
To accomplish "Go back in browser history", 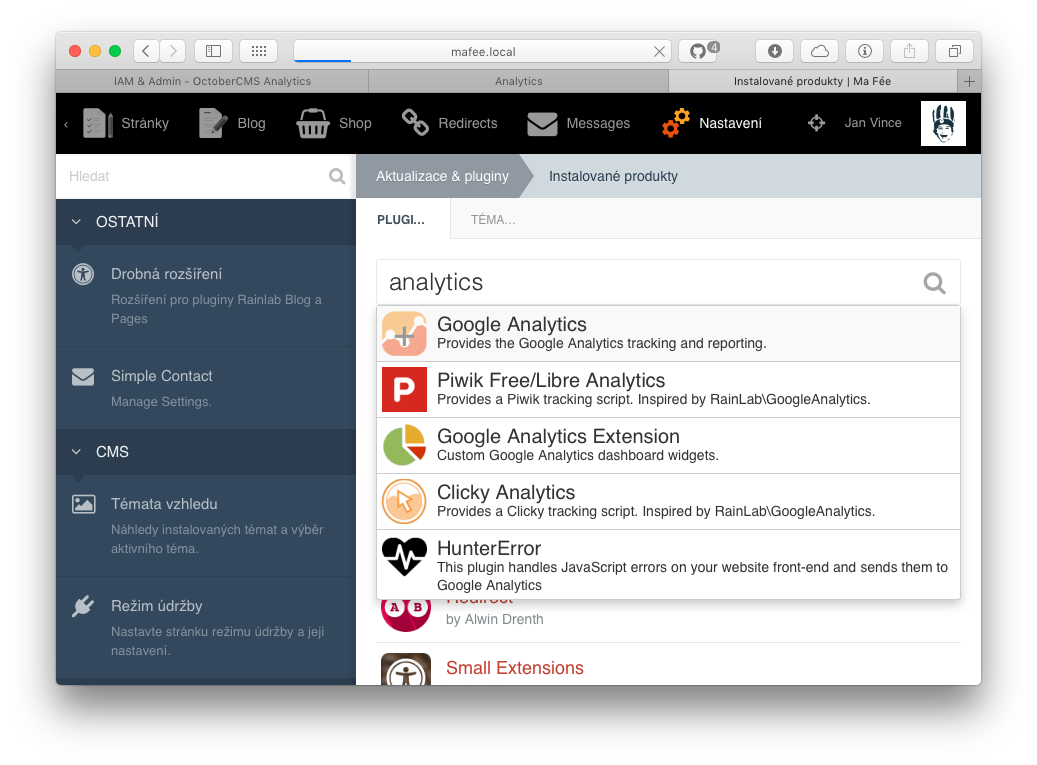I will [x=146, y=51].
